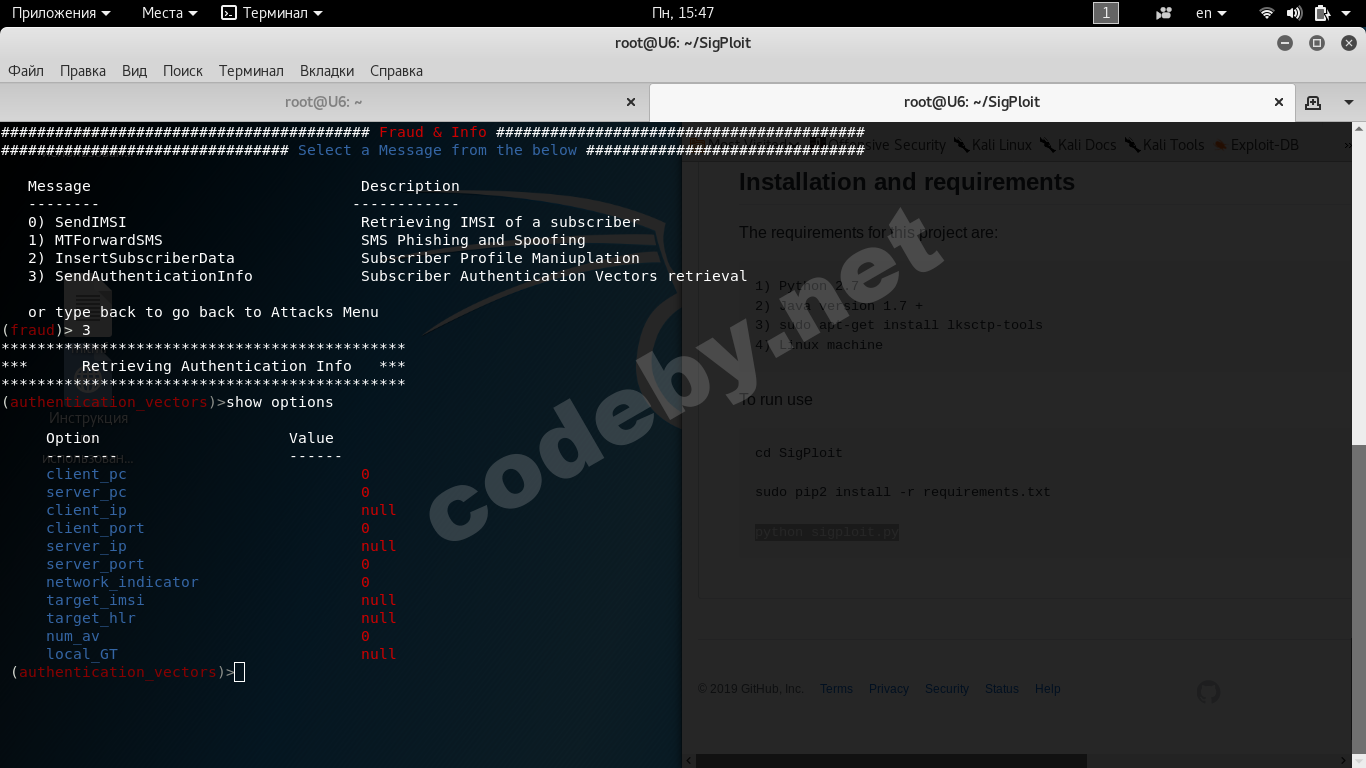Open the Справка menu
The width and height of the screenshot is (1366, 768).
coord(396,71)
